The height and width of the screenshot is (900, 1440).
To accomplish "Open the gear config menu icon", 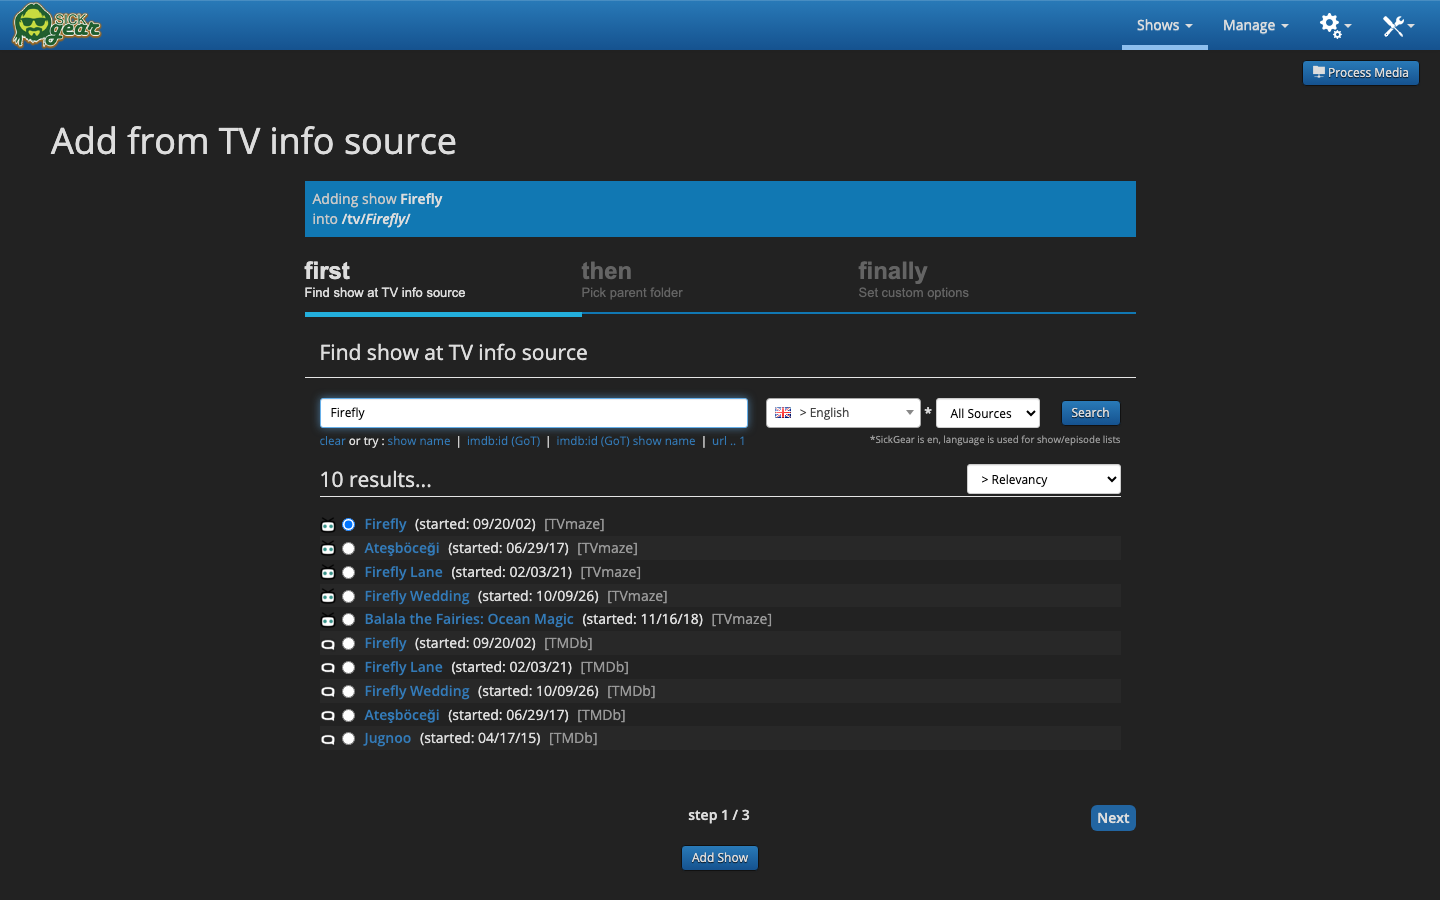I will tap(1335, 25).
